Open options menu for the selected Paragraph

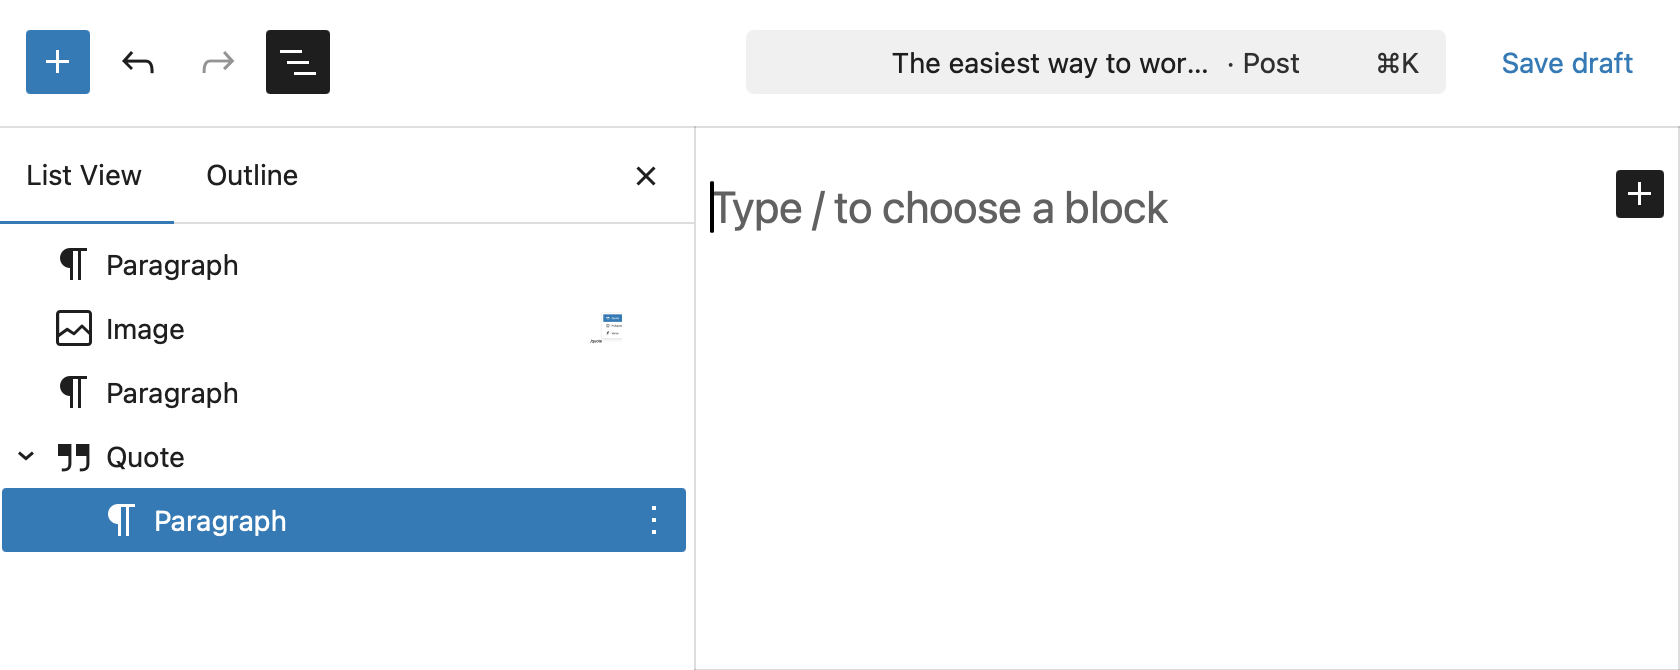(654, 520)
